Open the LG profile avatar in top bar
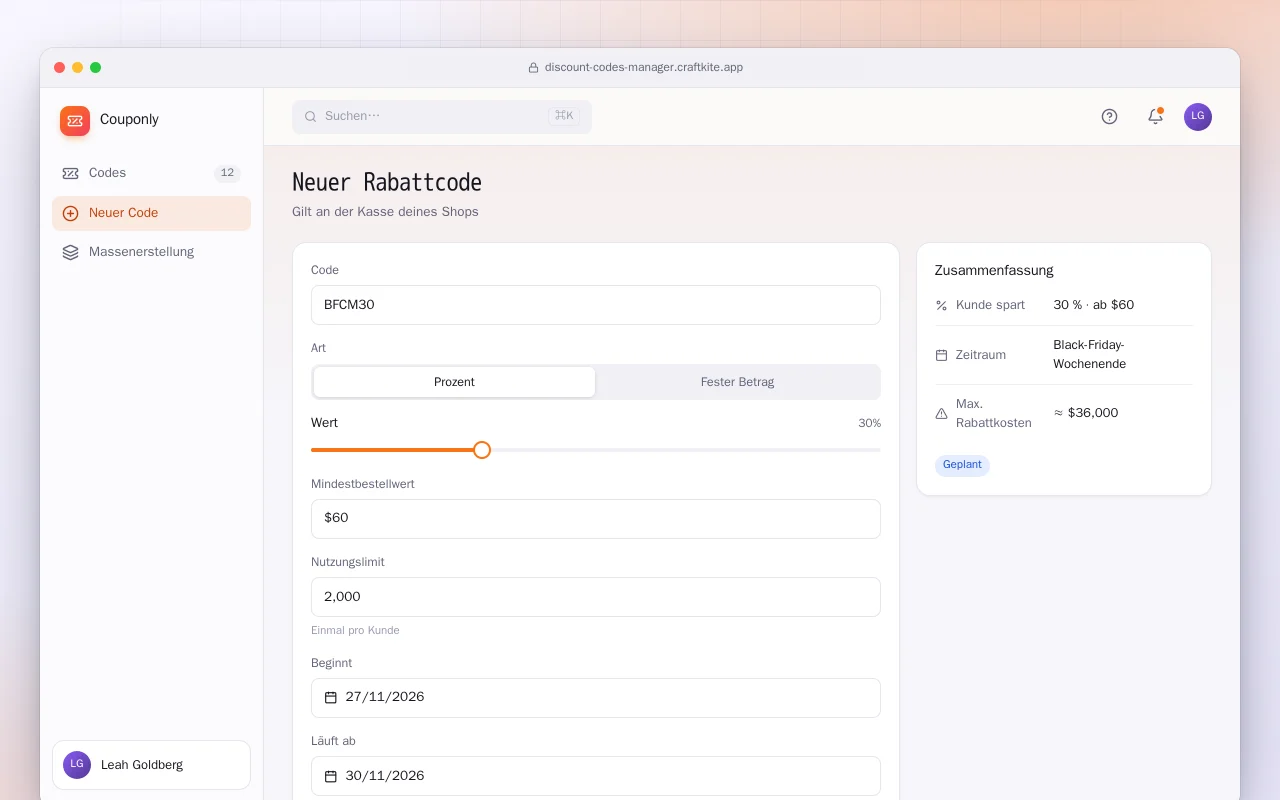Viewport: 1280px width, 800px height. tap(1198, 117)
